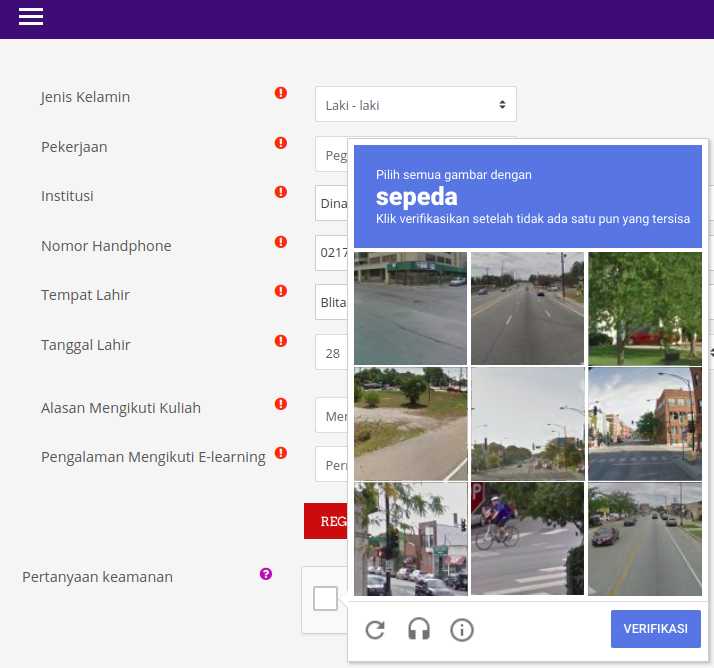Open the Pengalaman Mengikuti E-learning dropdown
The height and width of the screenshot is (668, 714).
pos(332,464)
